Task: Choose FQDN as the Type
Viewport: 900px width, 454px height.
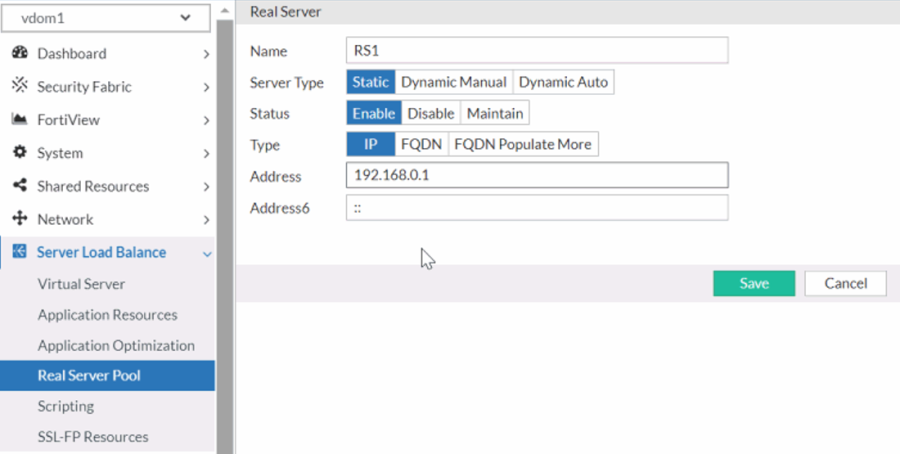Action: point(421,144)
